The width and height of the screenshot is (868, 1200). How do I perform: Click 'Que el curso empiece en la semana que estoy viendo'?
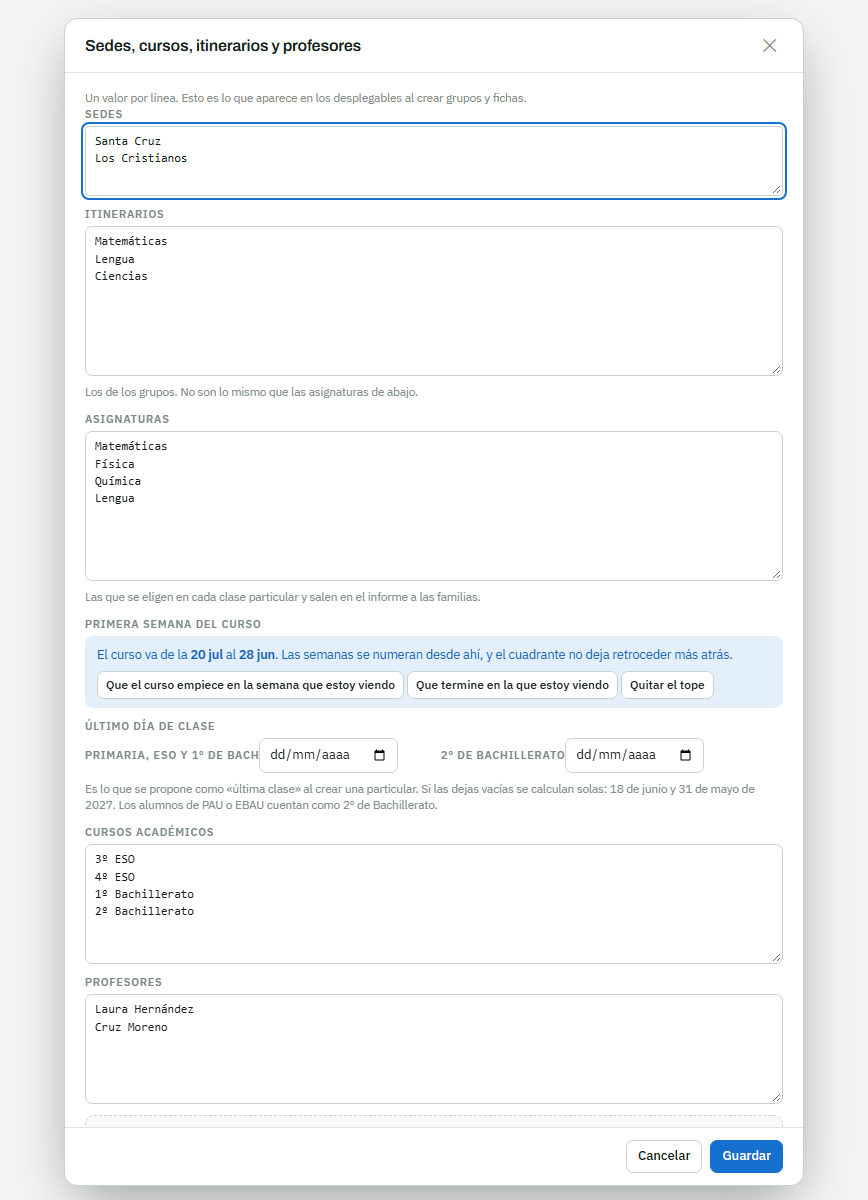coord(250,685)
